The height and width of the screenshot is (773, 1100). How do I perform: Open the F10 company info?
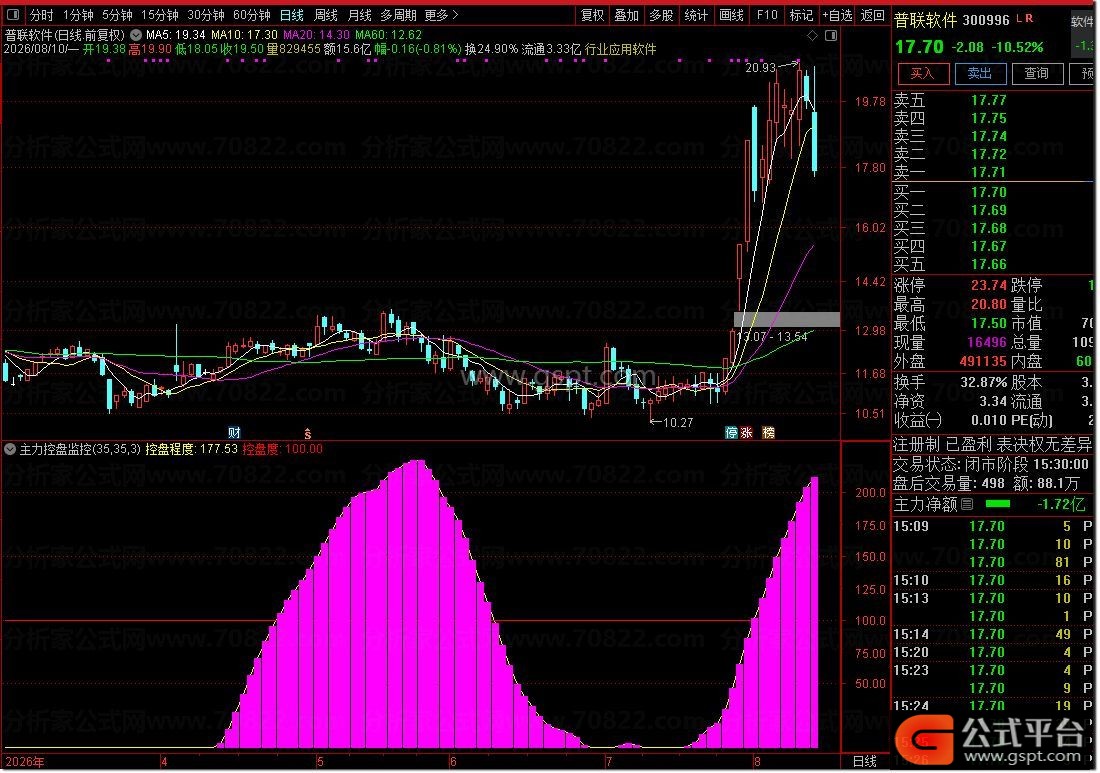coord(767,15)
